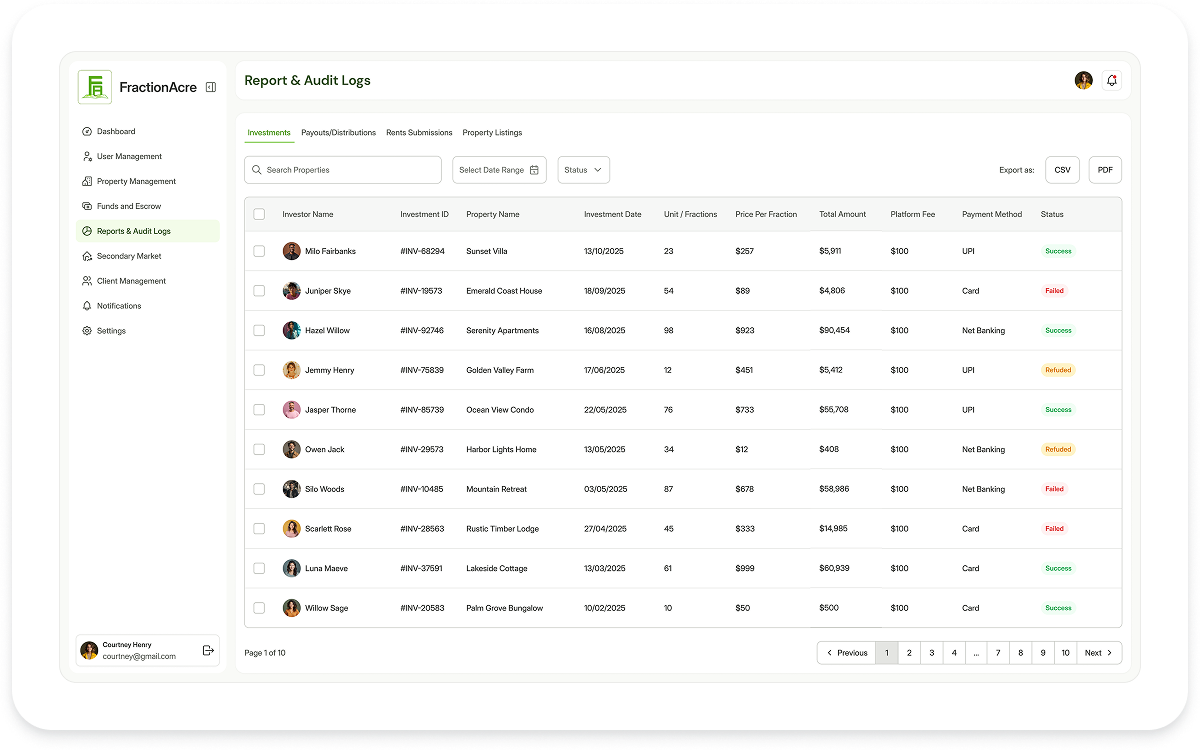Open the Status filter dropdown
The image size is (1200, 750).
[583, 170]
